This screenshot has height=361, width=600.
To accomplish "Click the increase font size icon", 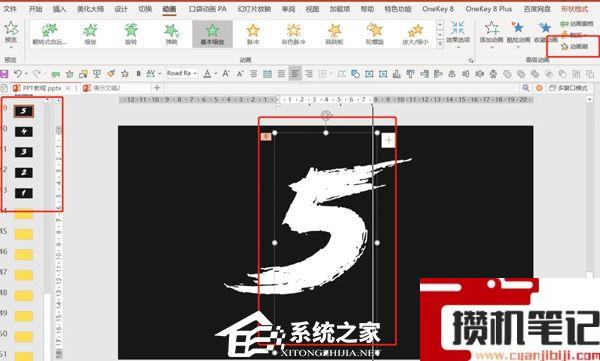I will (226, 74).
